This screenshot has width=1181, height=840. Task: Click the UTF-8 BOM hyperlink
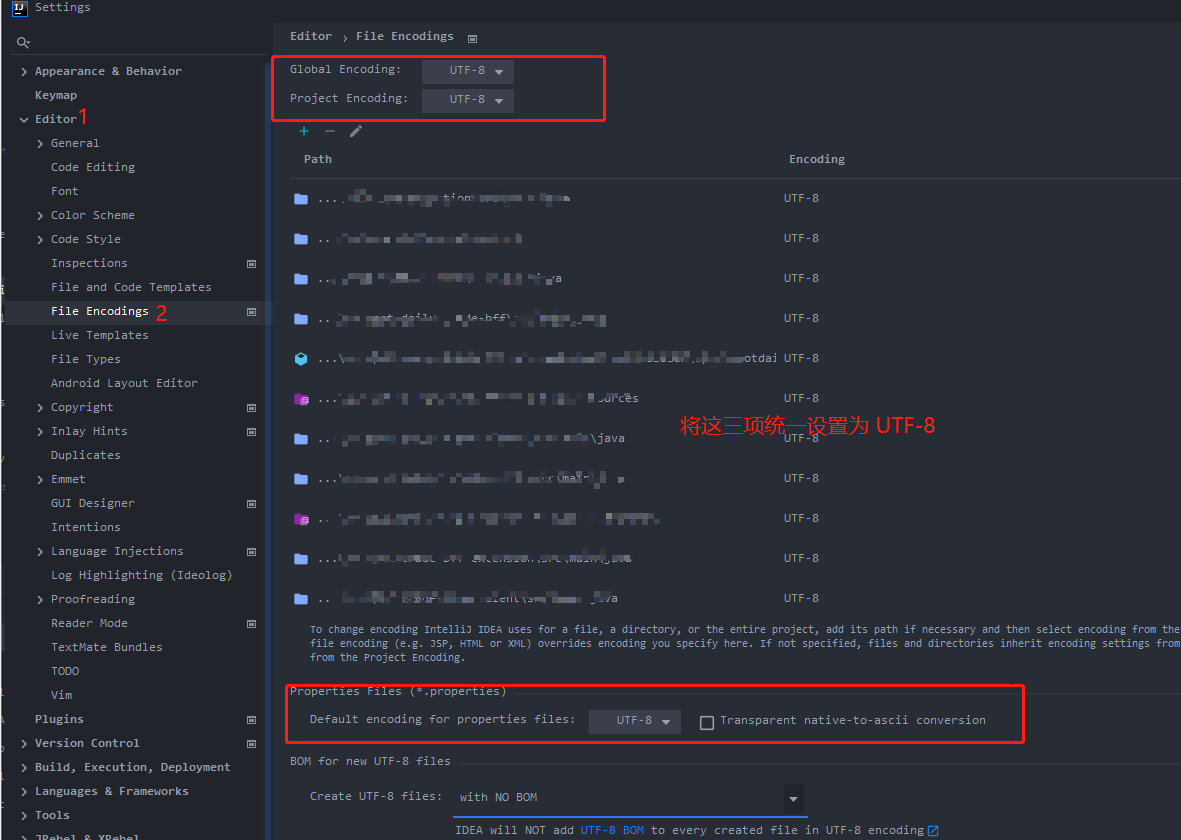pos(612,830)
